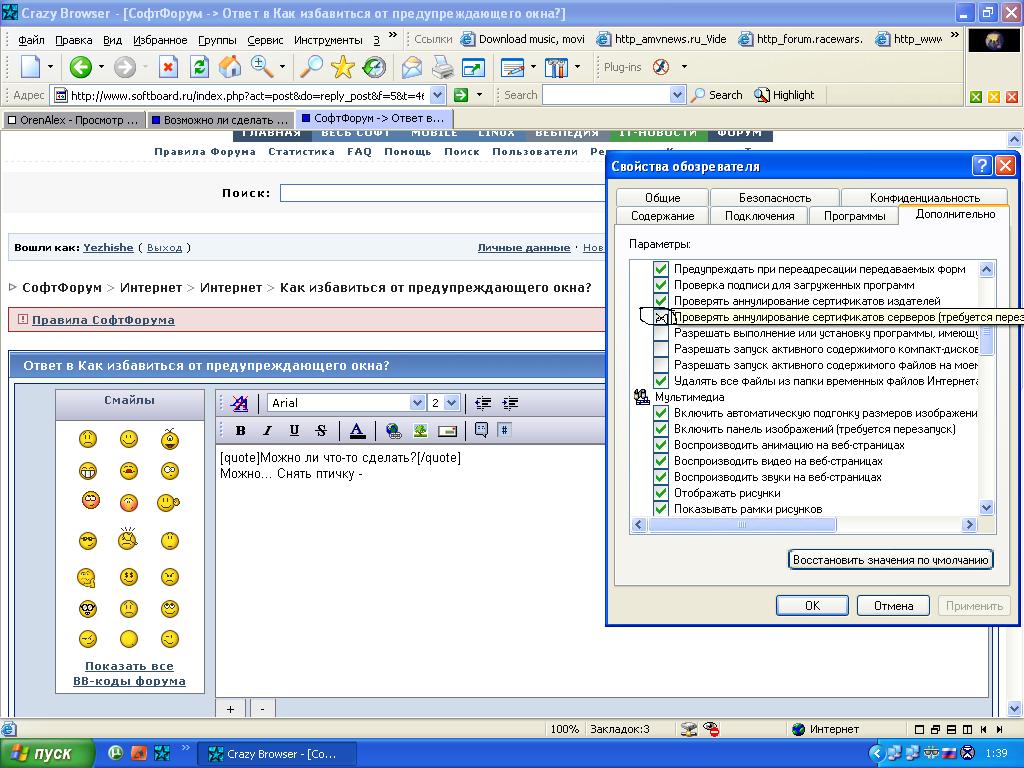
Task: Click the Yezhishe username link
Action: pos(108,248)
